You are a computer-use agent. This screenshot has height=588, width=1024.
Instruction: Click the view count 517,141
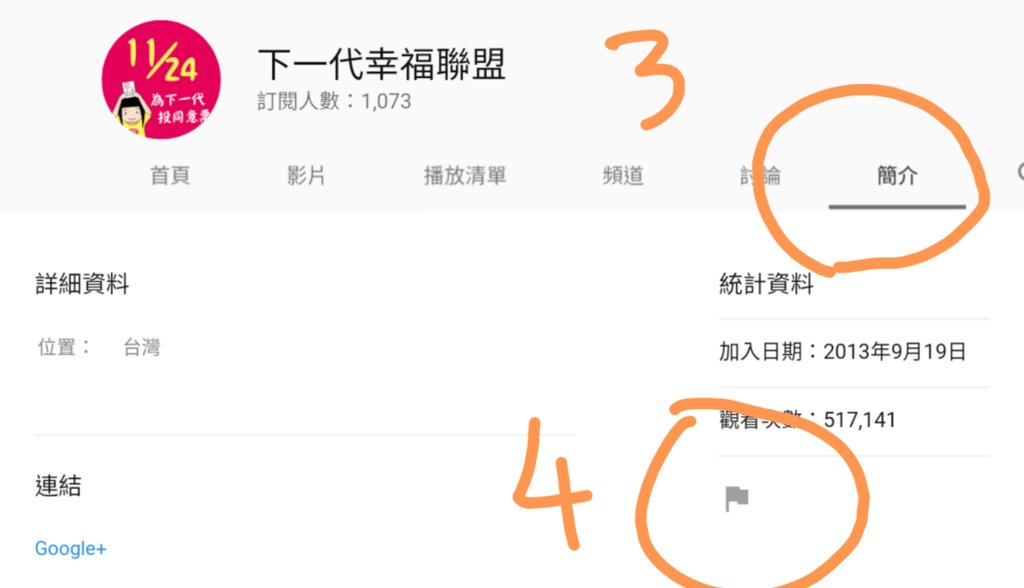pyautogui.click(x=859, y=419)
